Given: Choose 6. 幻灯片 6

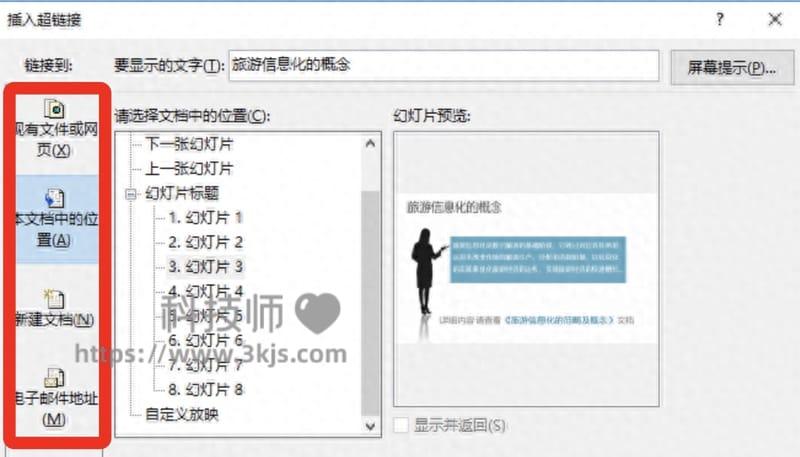Looking at the screenshot, I should pos(206,340).
